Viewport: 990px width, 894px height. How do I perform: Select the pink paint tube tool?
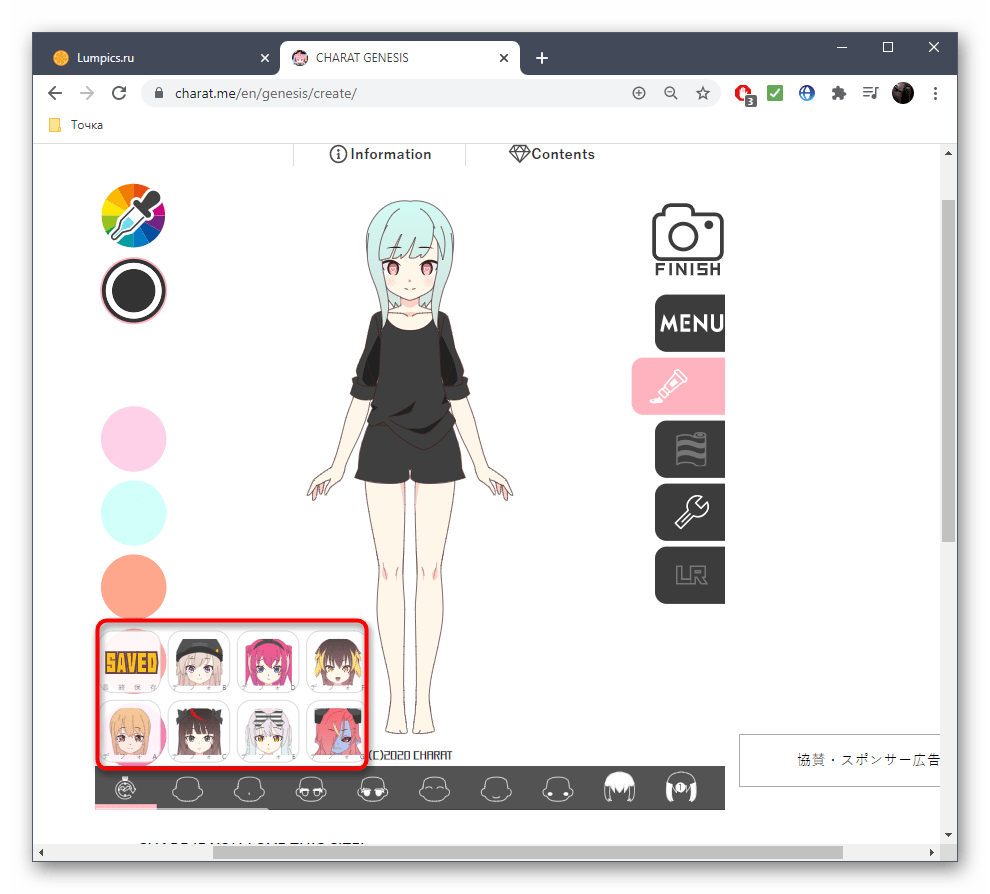(678, 386)
